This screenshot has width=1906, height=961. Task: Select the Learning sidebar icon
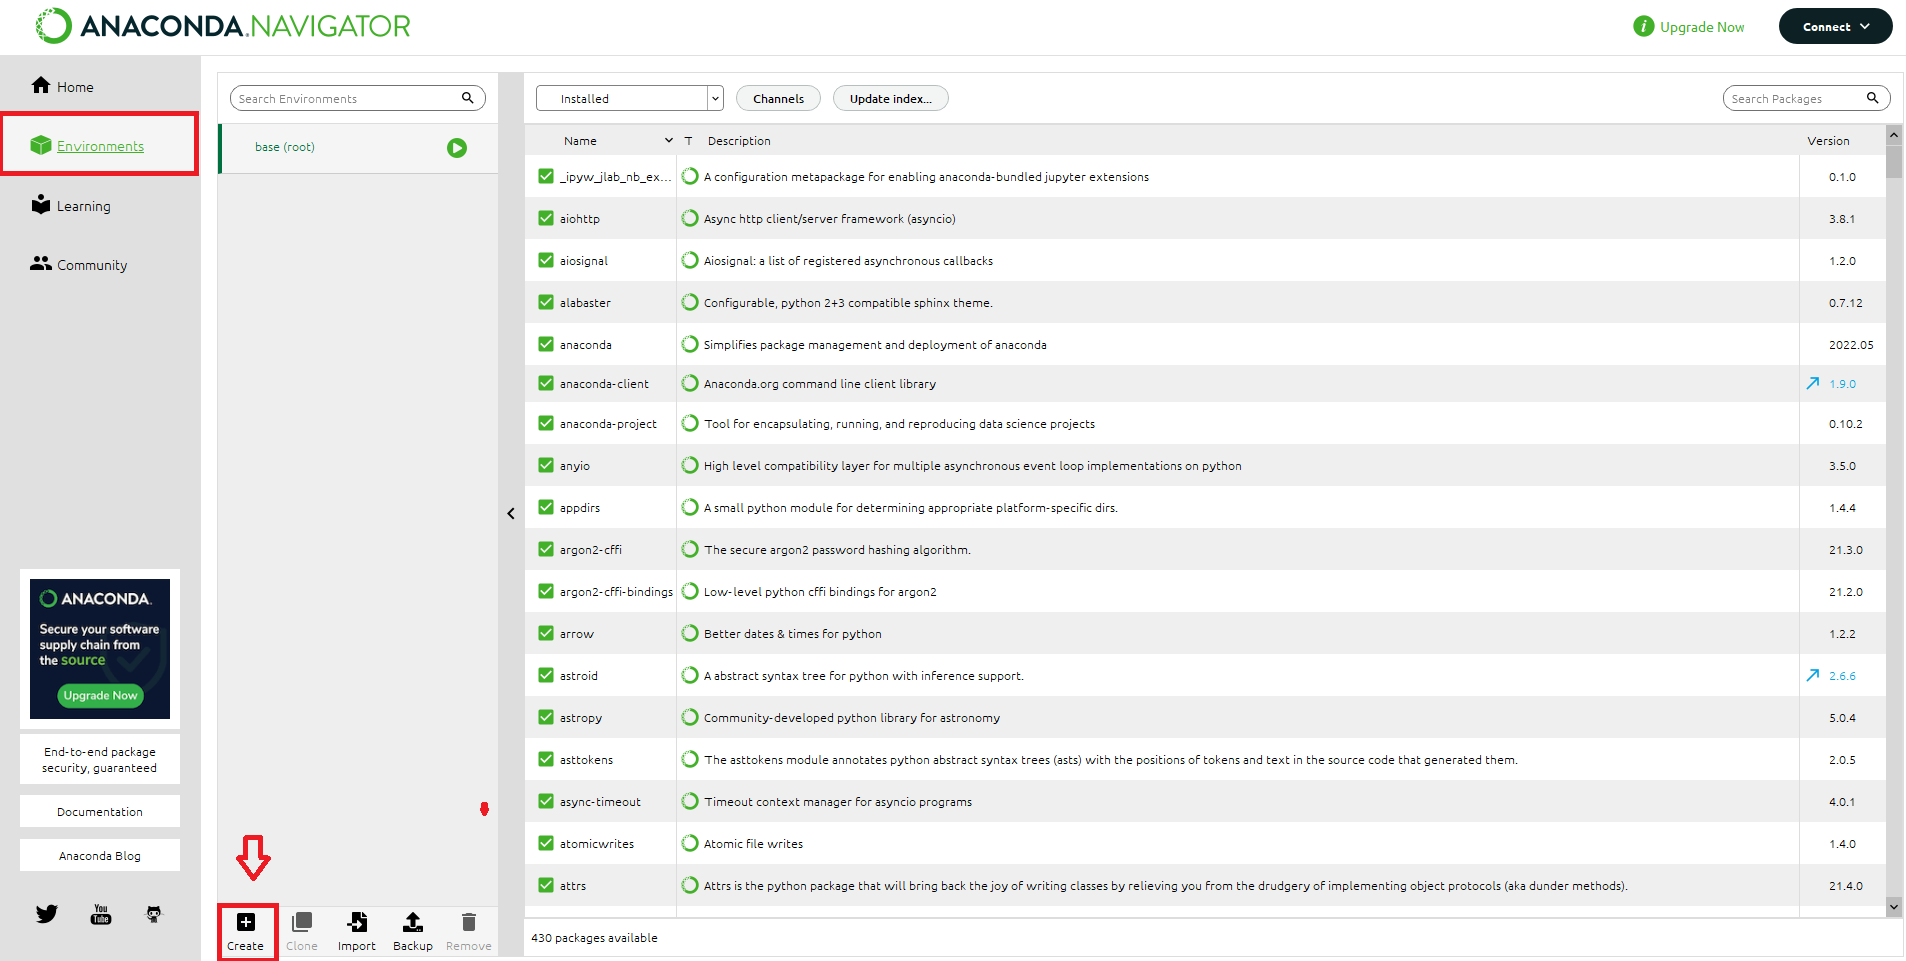click(x=40, y=205)
